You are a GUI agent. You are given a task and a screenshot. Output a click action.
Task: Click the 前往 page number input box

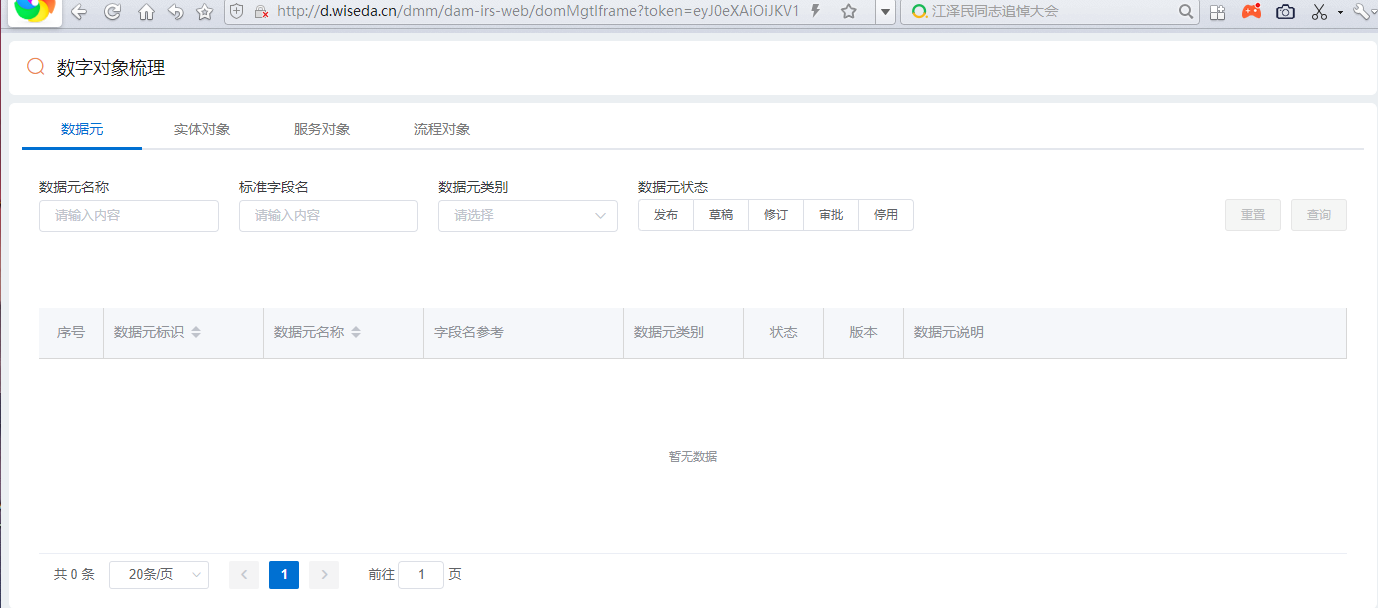tap(421, 574)
